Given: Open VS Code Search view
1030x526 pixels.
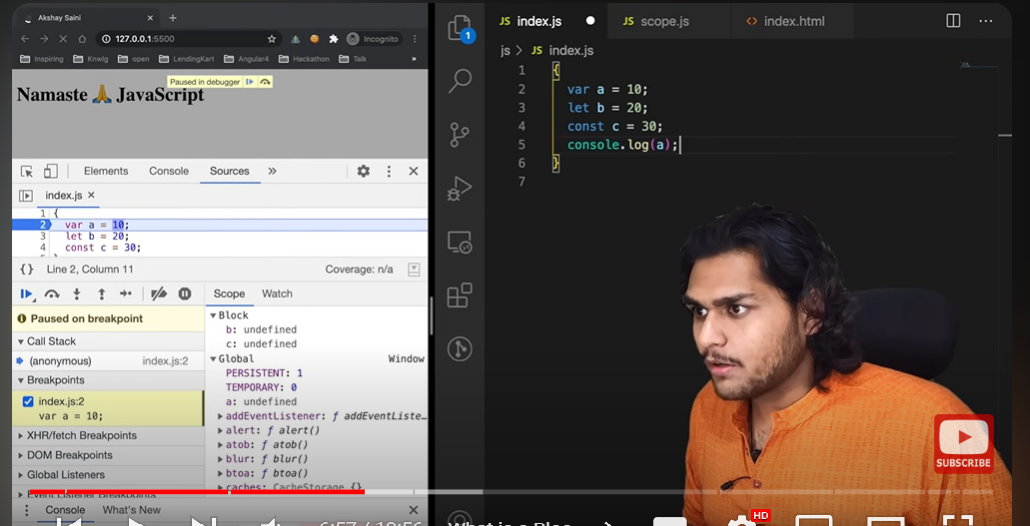Looking at the screenshot, I should (x=460, y=81).
